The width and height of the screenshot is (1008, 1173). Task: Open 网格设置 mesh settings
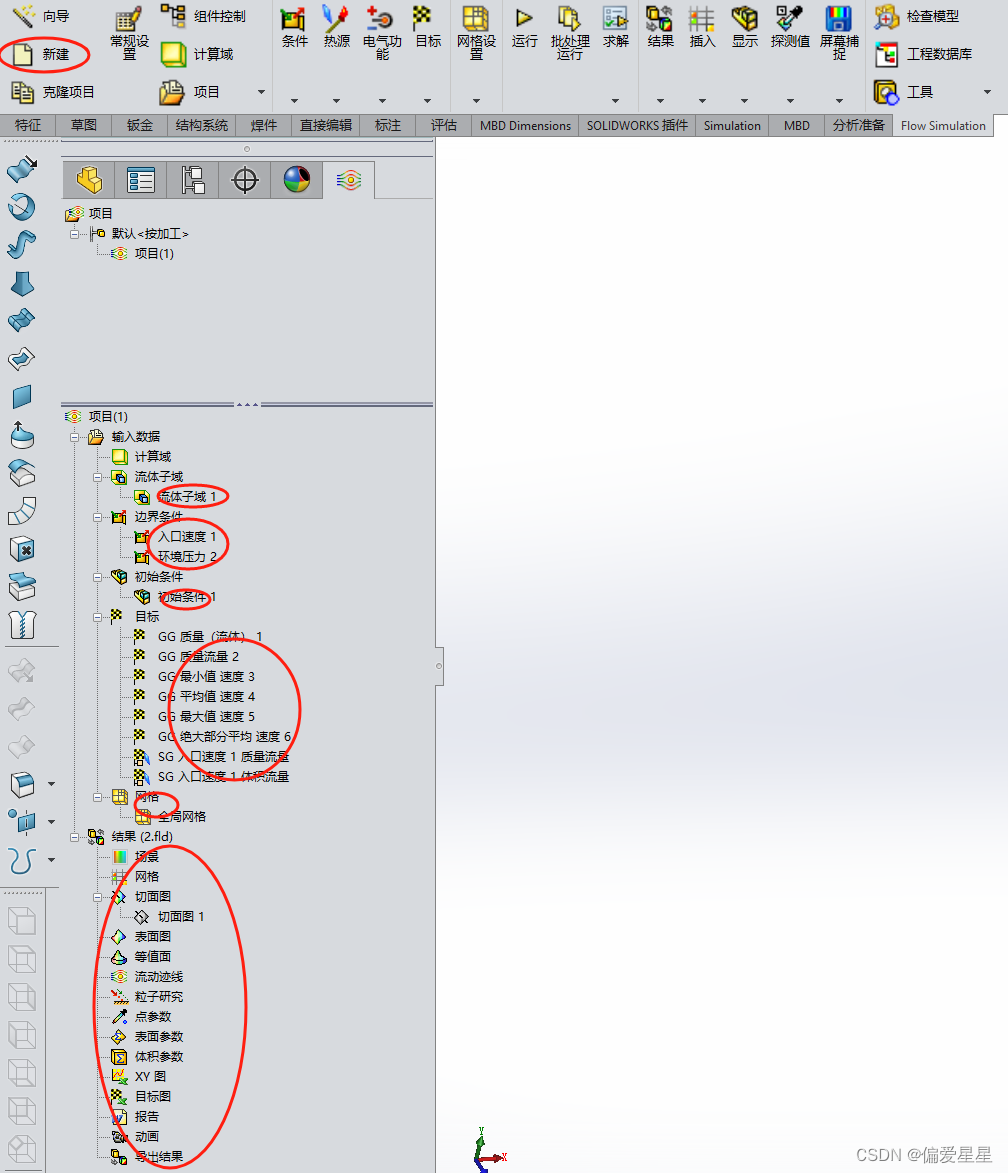pyautogui.click(x=476, y=33)
